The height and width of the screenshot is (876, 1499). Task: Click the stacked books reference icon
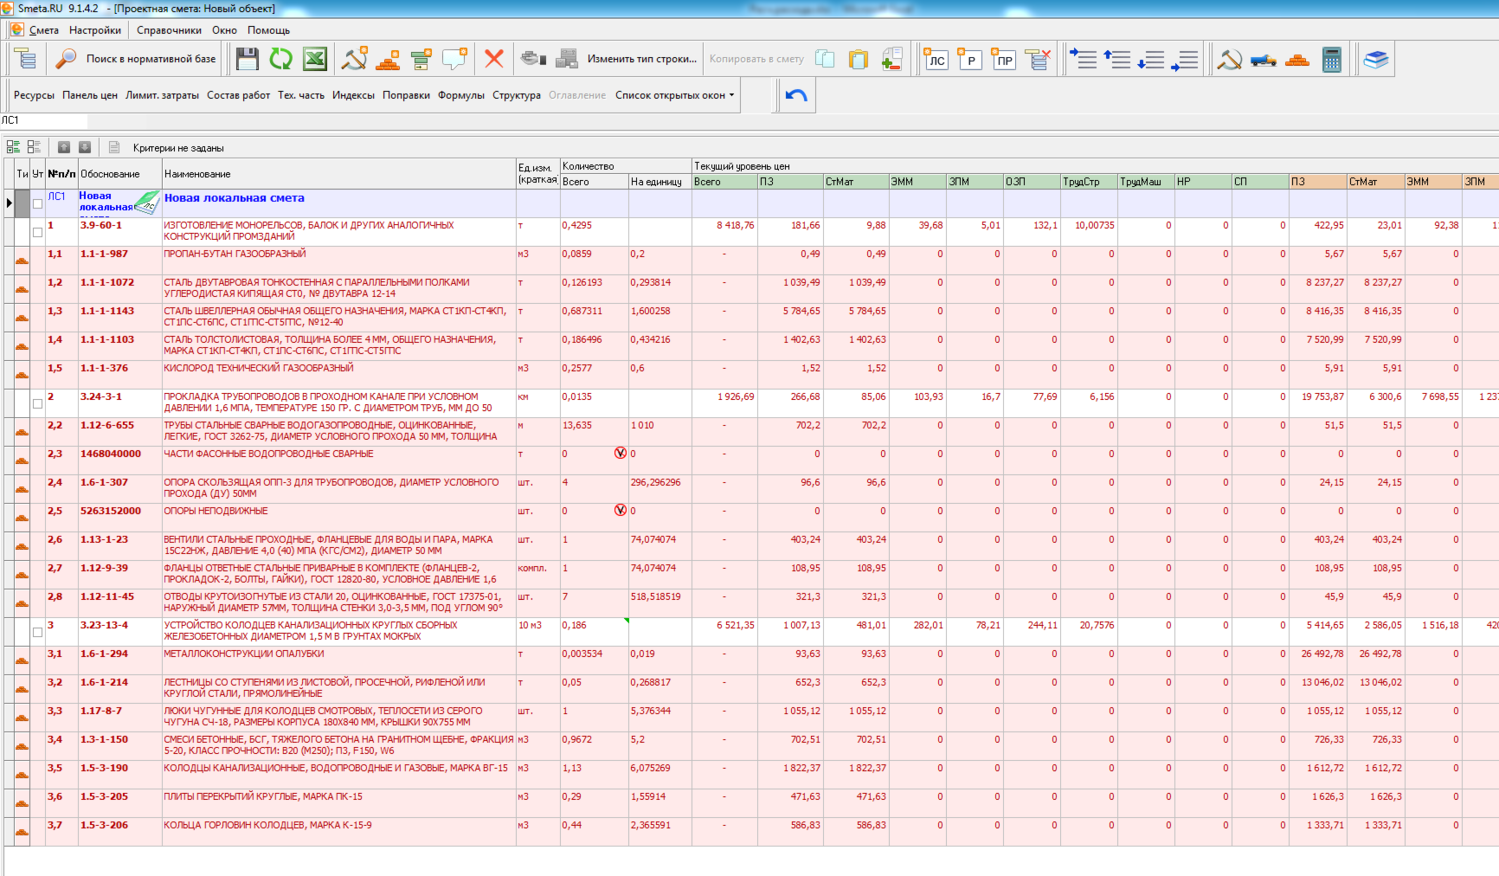coord(1376,59)
